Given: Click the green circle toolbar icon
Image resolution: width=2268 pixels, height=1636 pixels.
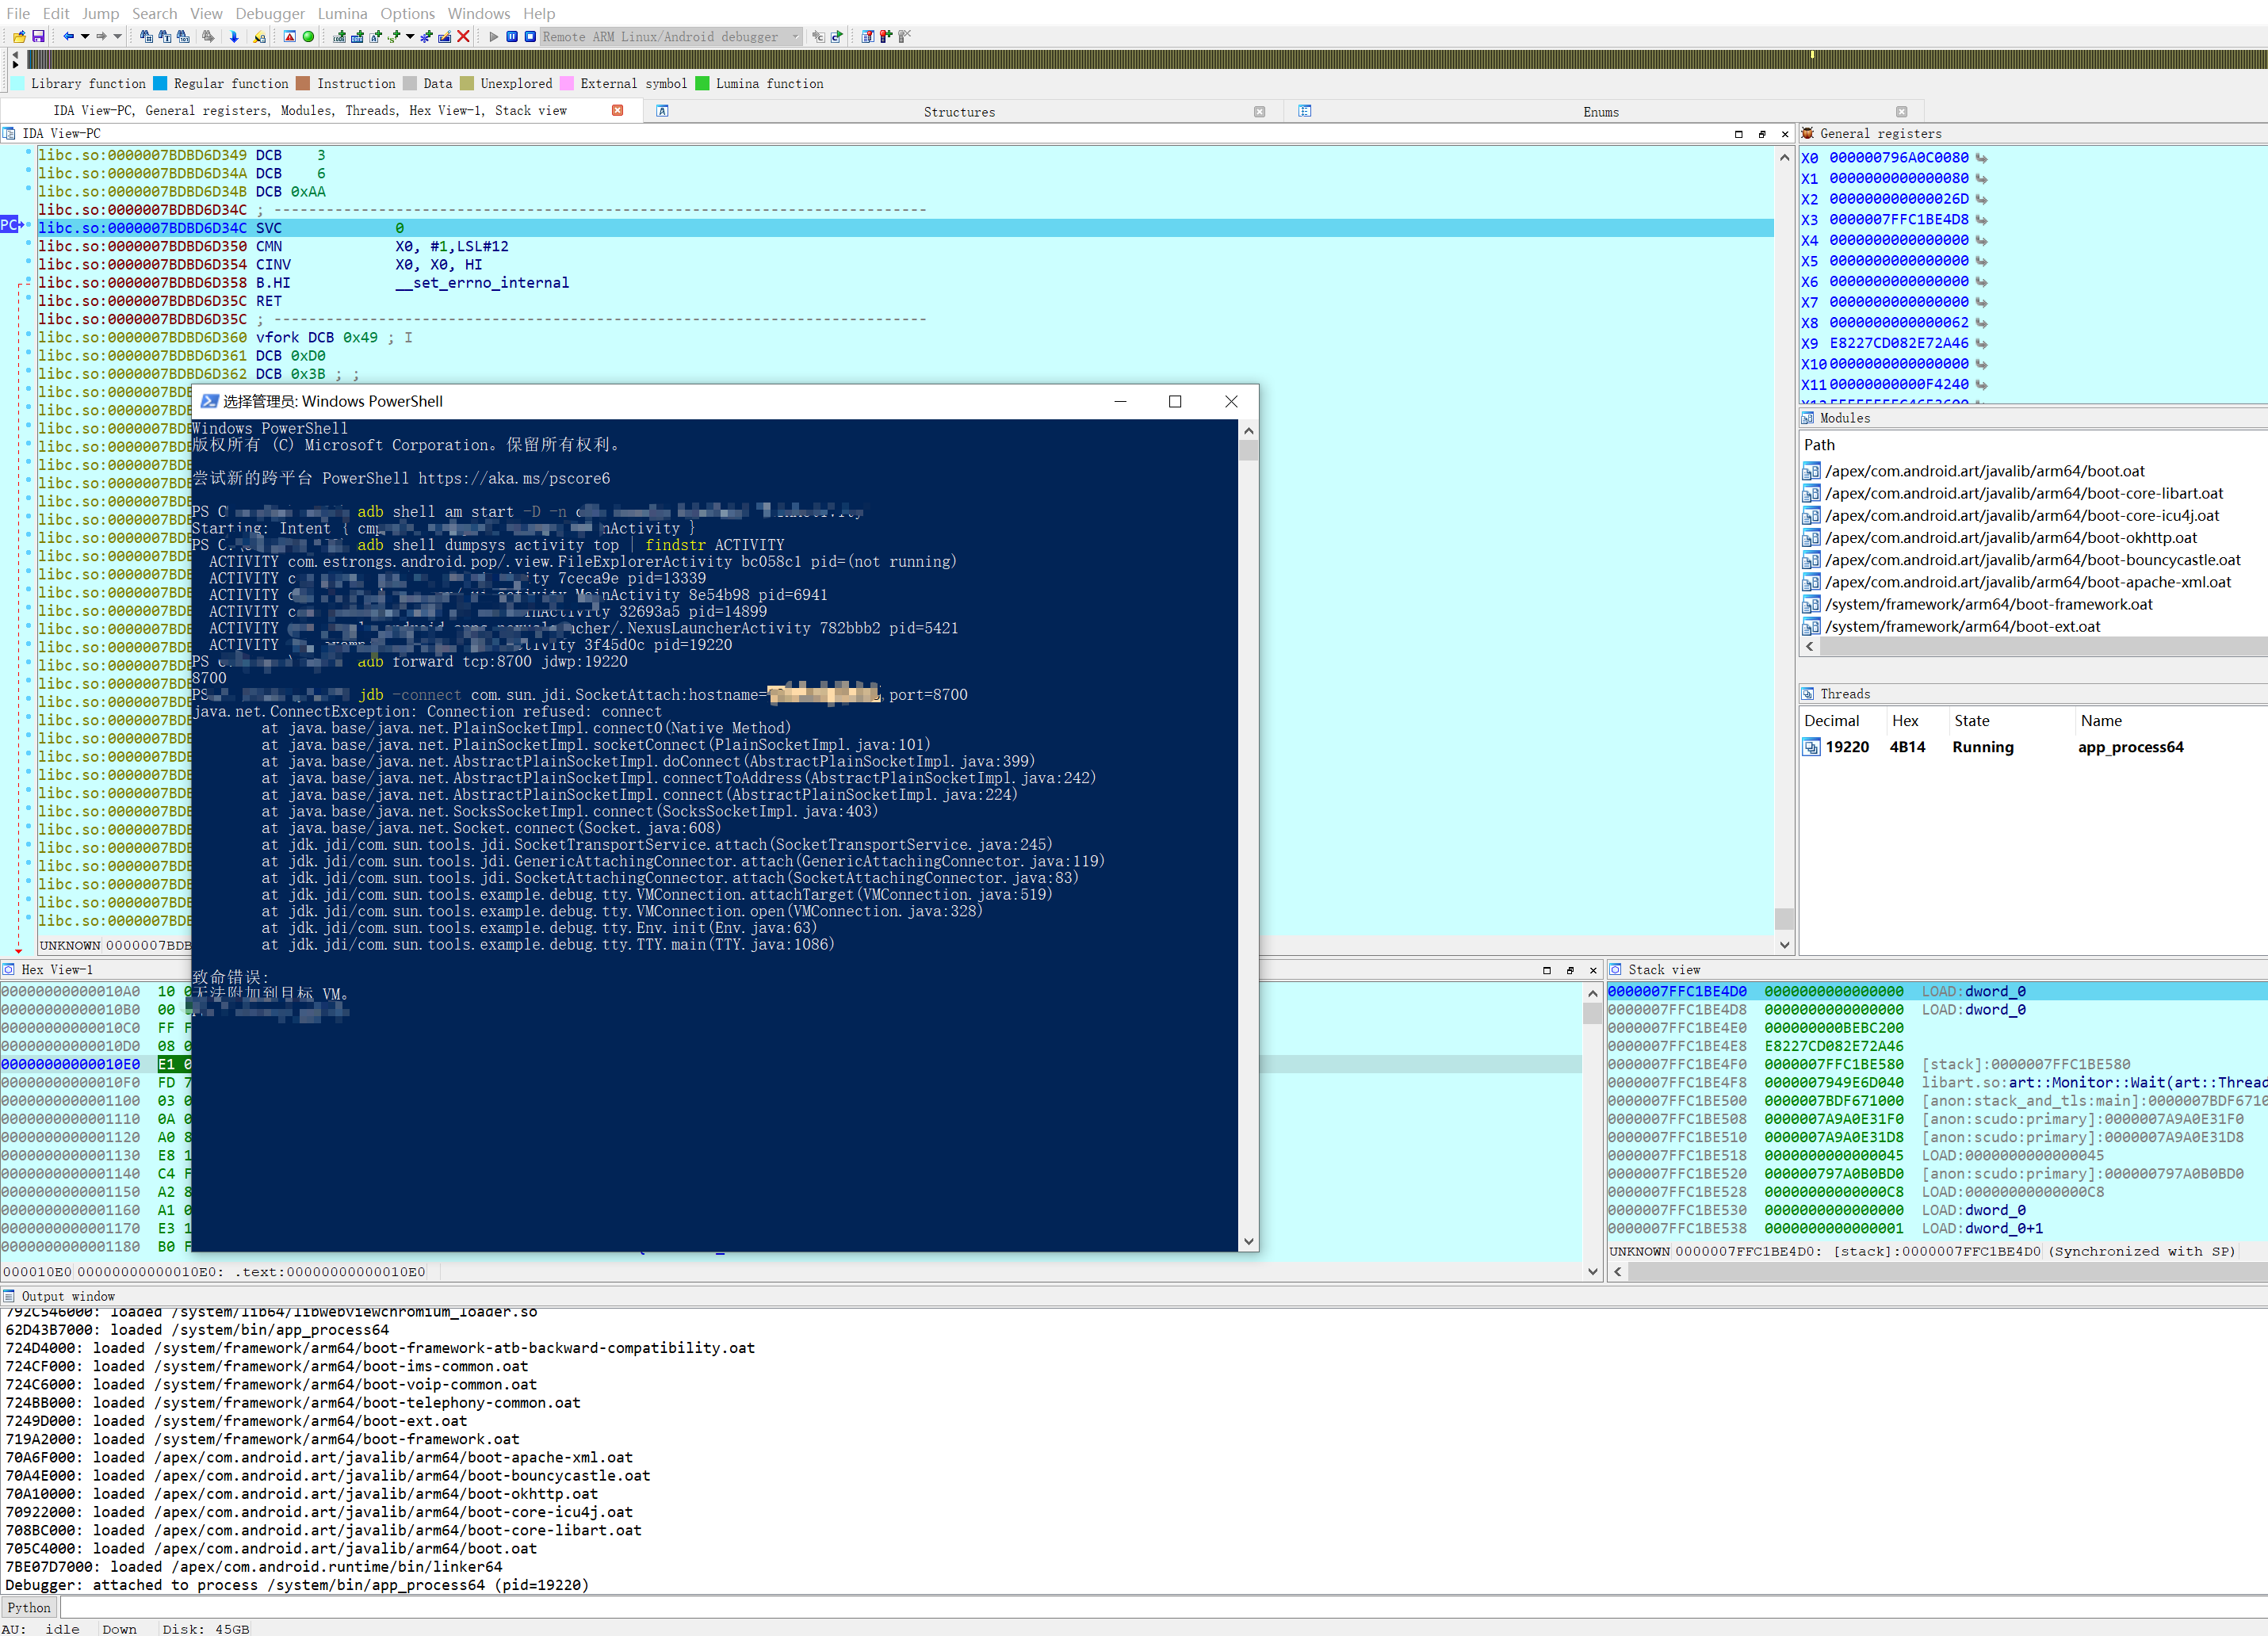Looking at the screenshot, I should coord(308,37).
